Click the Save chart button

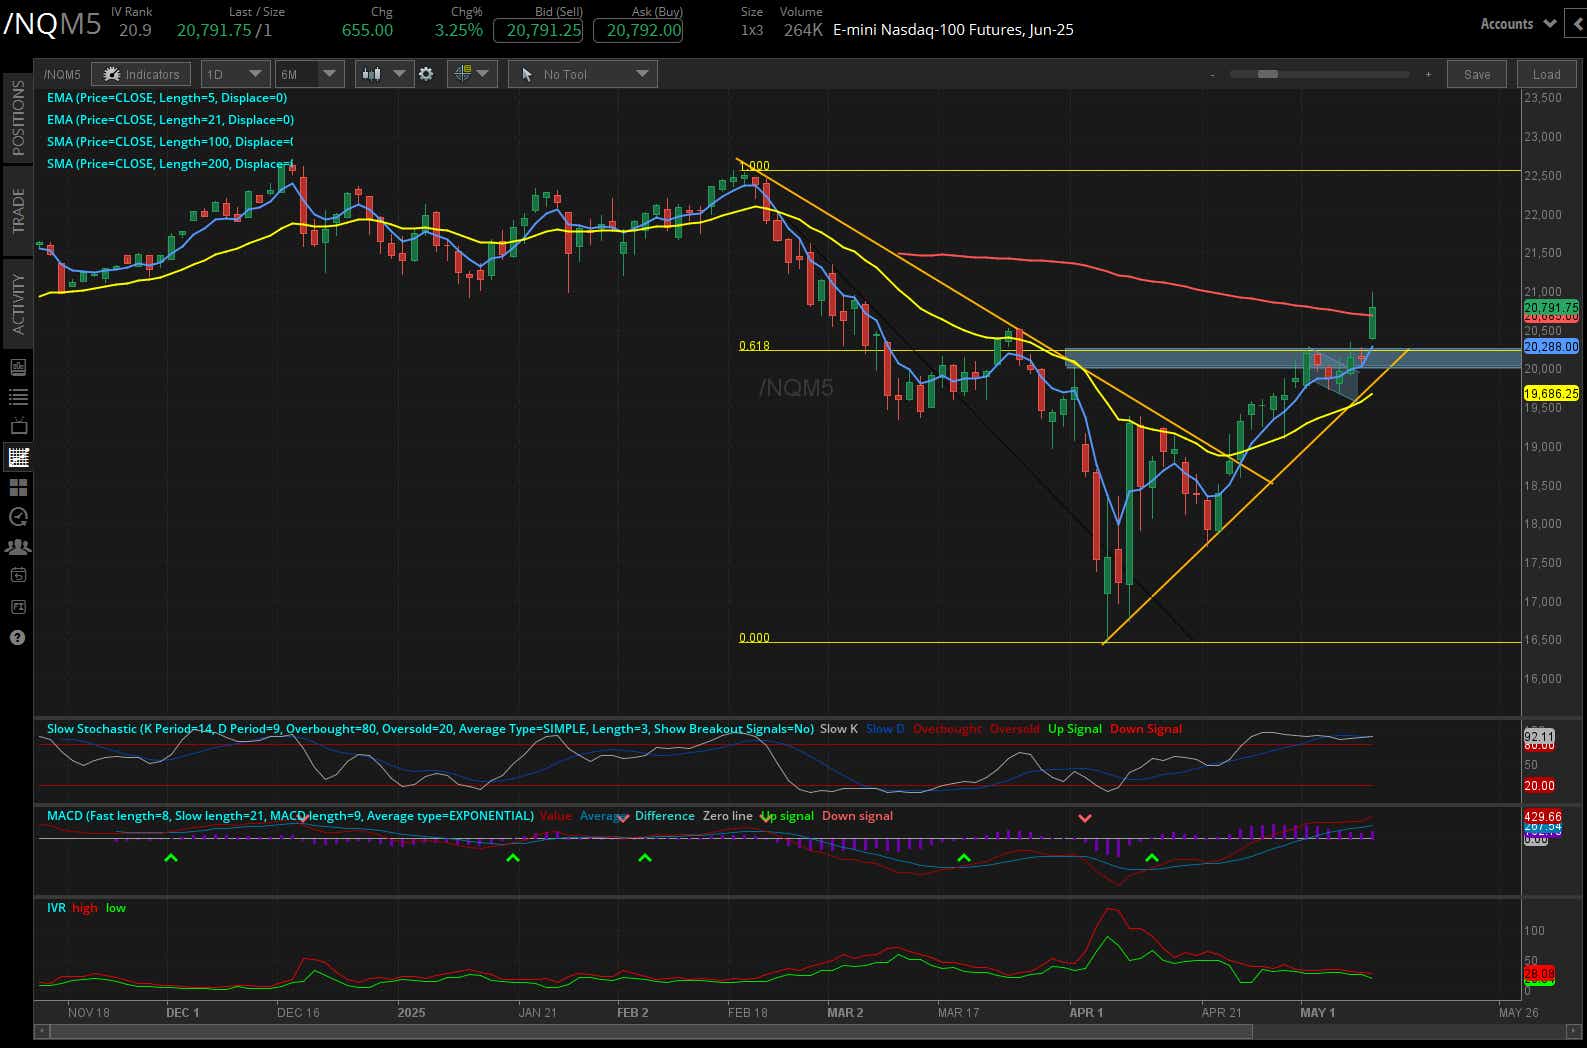point(1476,74)
